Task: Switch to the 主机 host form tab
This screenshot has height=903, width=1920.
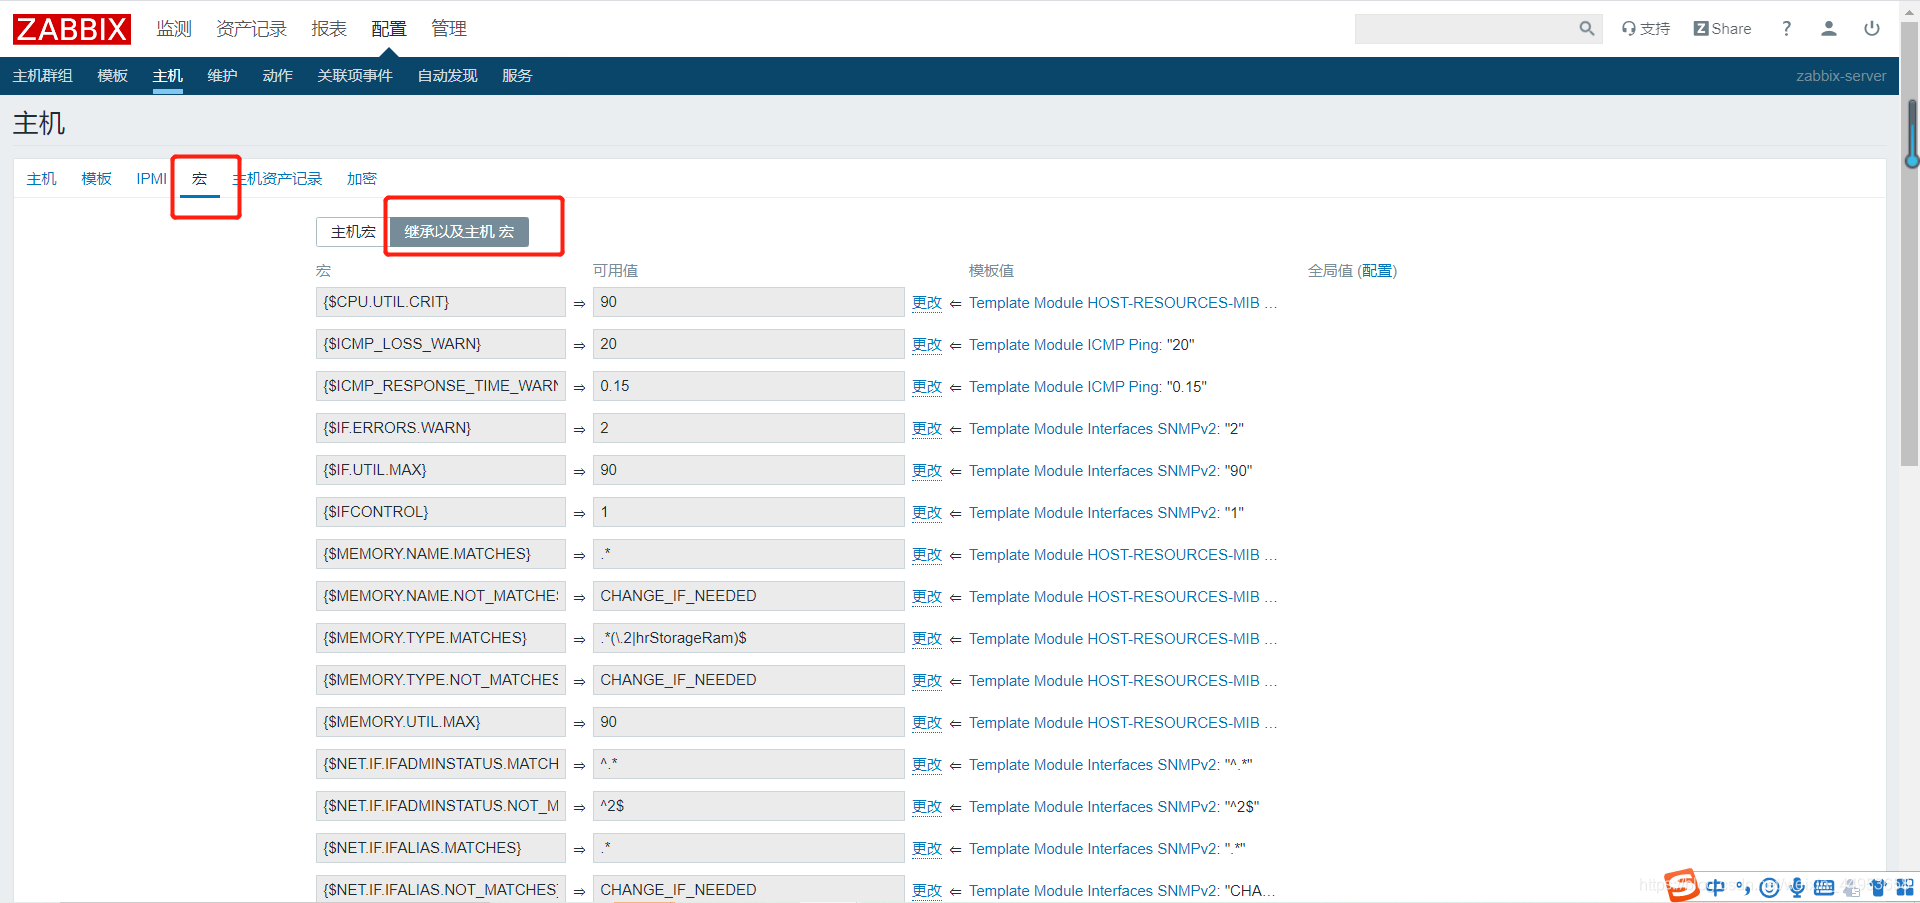Action: coord(42,179)
